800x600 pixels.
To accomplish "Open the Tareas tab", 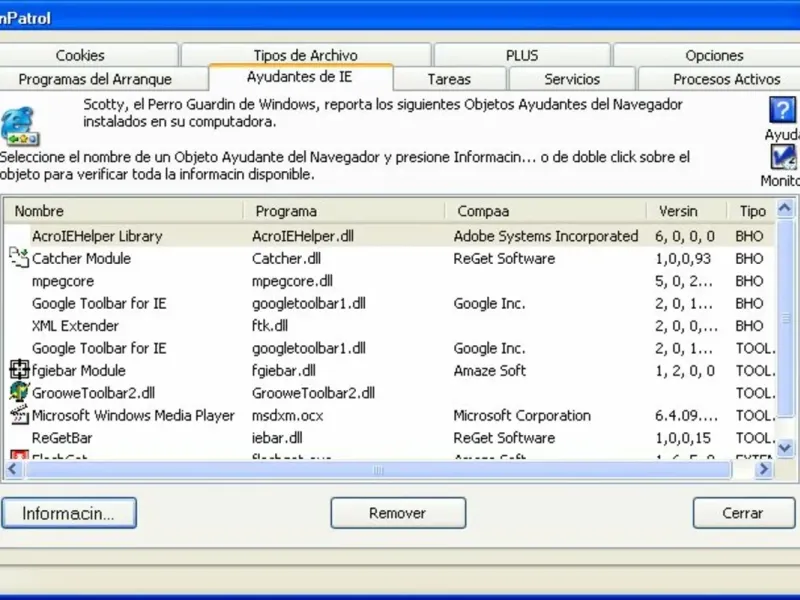I will pyautogui.click(x=449, y=79).
